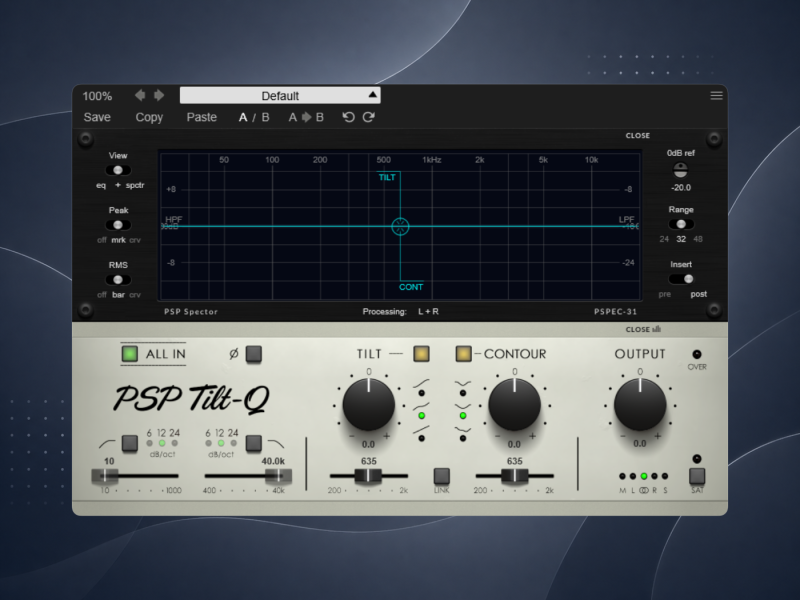Toggle the Peak off/mrk/crv switch
Image resolution: width=800 pixels, height=600 pixels.
pyautogui.click(x=118, y=225)
